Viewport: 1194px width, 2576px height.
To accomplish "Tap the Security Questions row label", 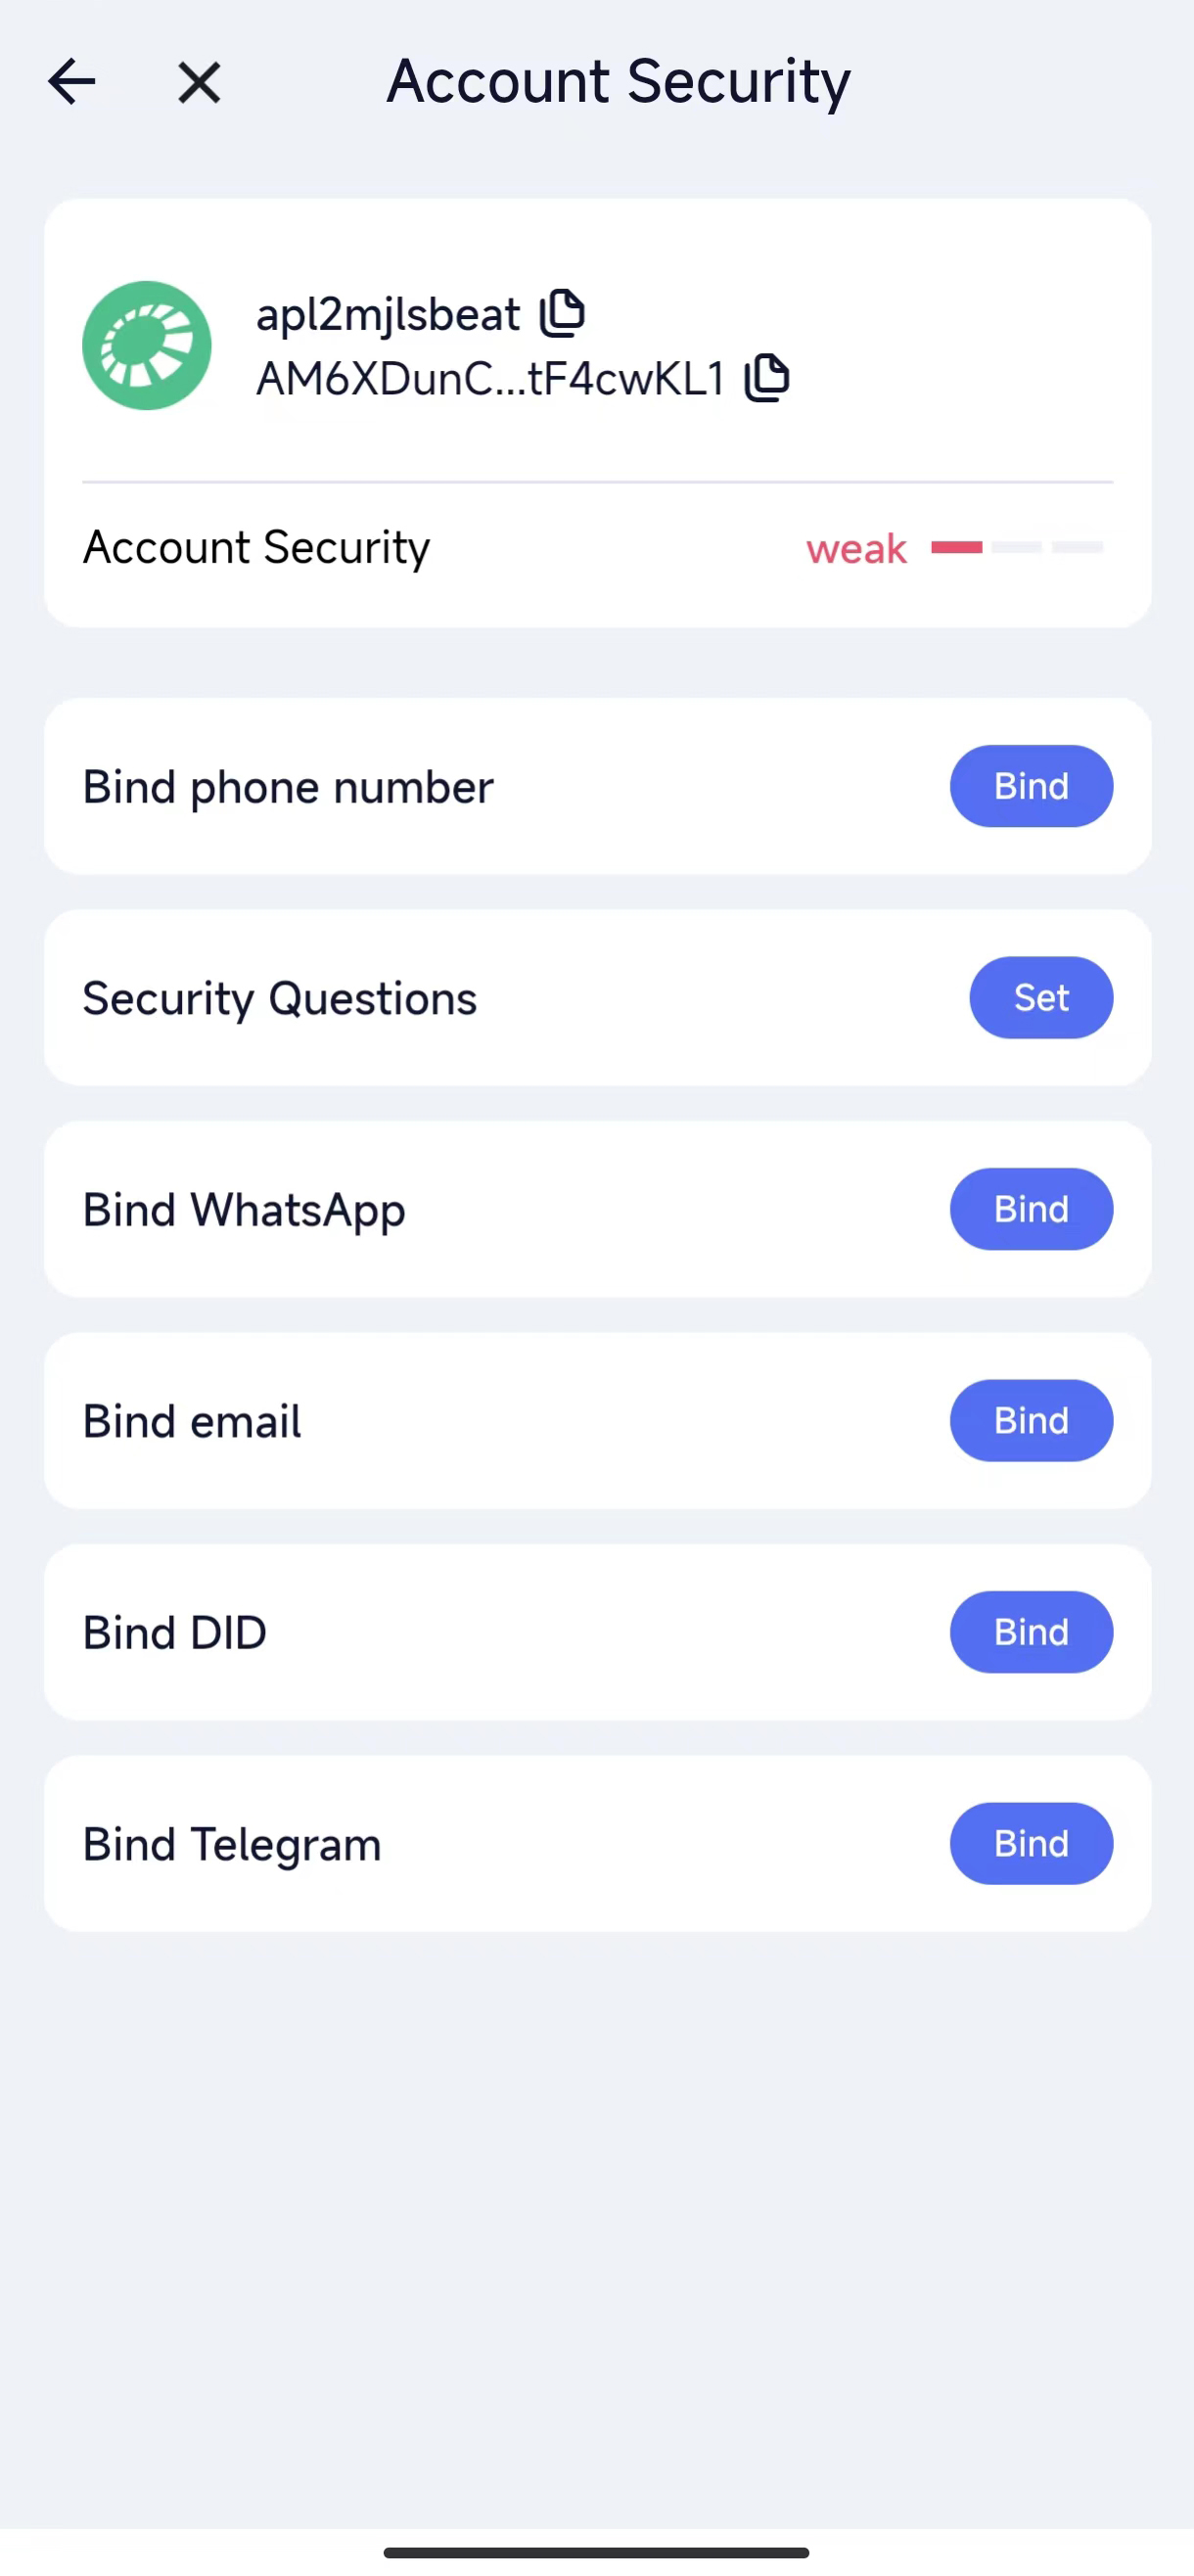I will (280, 998).
